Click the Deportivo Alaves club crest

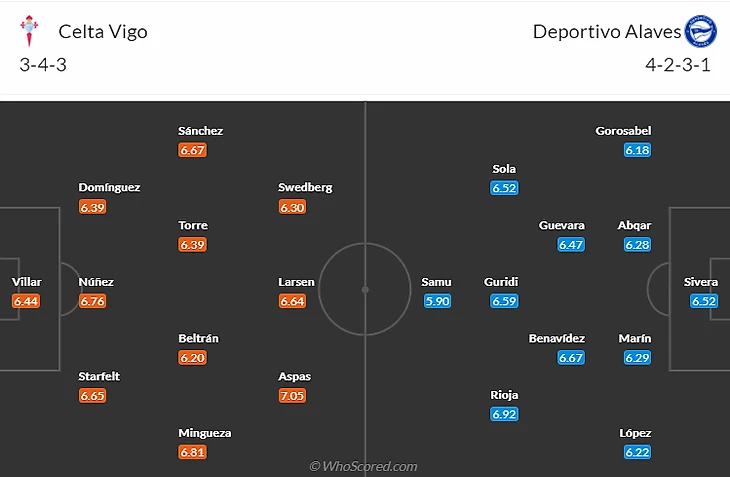pyautogui.click(x=700, y=31)
